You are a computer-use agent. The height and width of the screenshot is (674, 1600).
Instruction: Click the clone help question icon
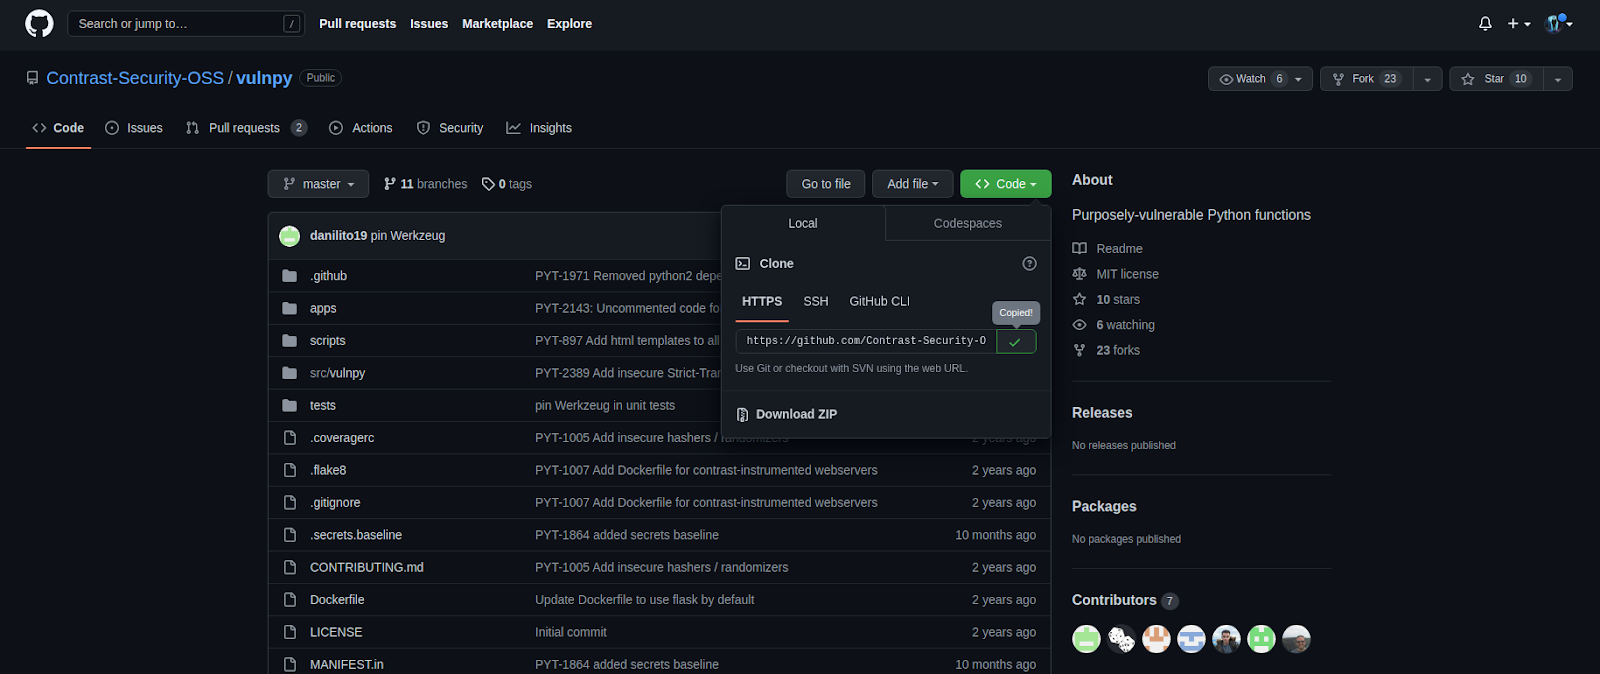[1029, 264]
